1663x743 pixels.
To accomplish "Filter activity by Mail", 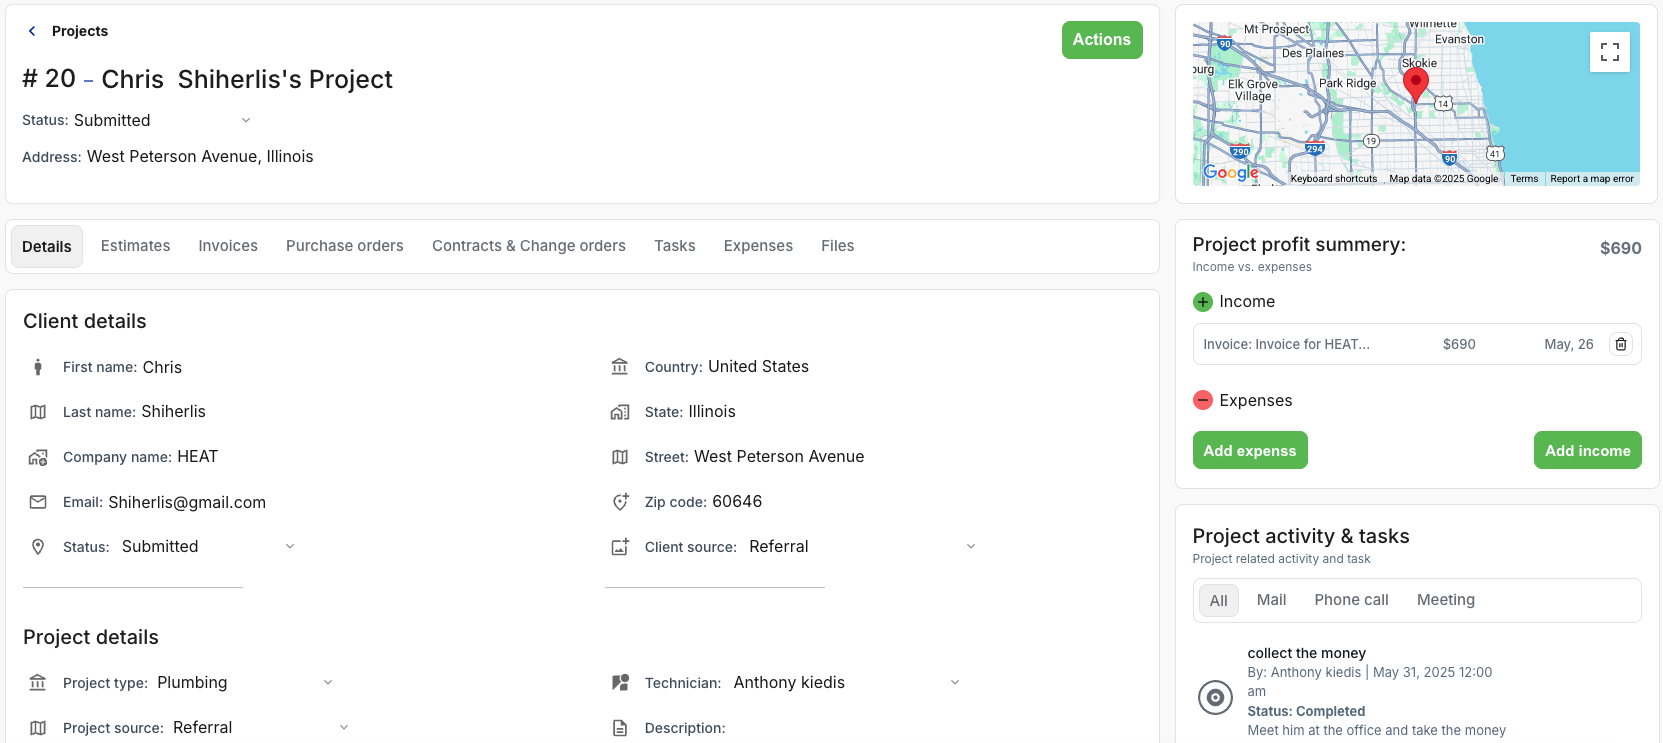I will point(1271,600).
